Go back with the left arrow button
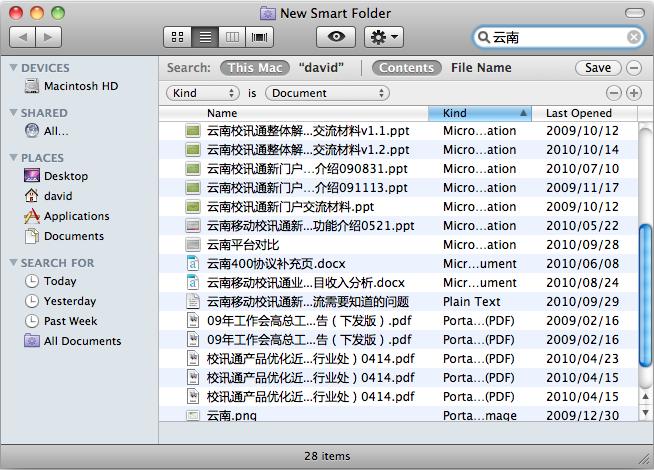This screenshot has height=470, width=654. [x=22, y=37]
